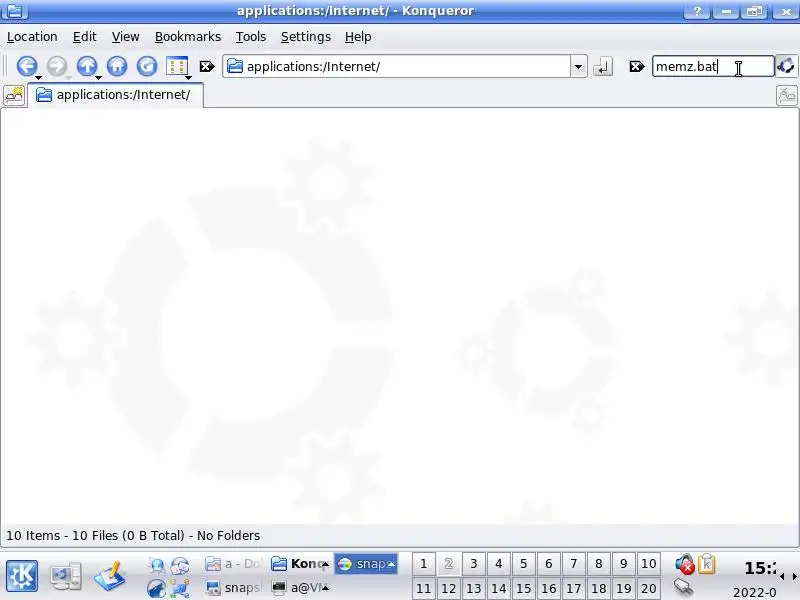This screenshot has width=800, height=600.
Task: Open Back button history dropdown arrow
Action: click(38, 78)
